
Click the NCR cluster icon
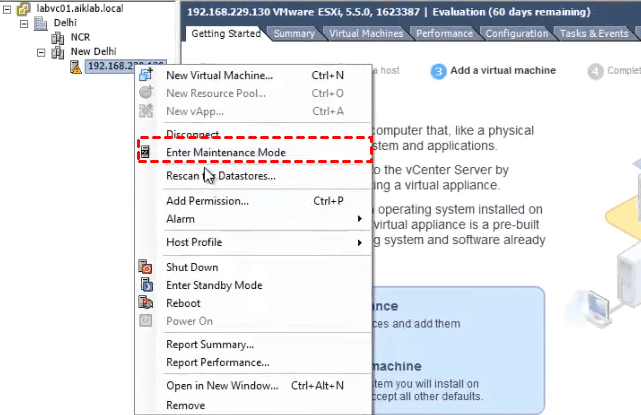[x=57, y=38]
